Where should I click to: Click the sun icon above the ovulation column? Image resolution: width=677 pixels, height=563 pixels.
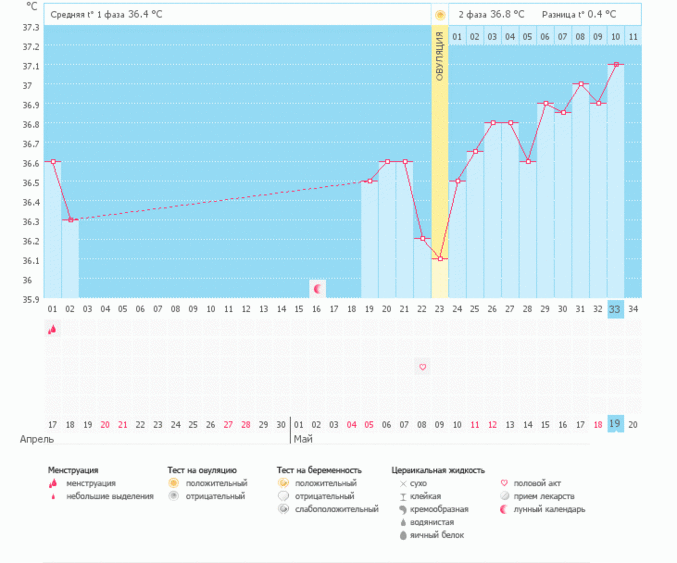click(440, 15)
